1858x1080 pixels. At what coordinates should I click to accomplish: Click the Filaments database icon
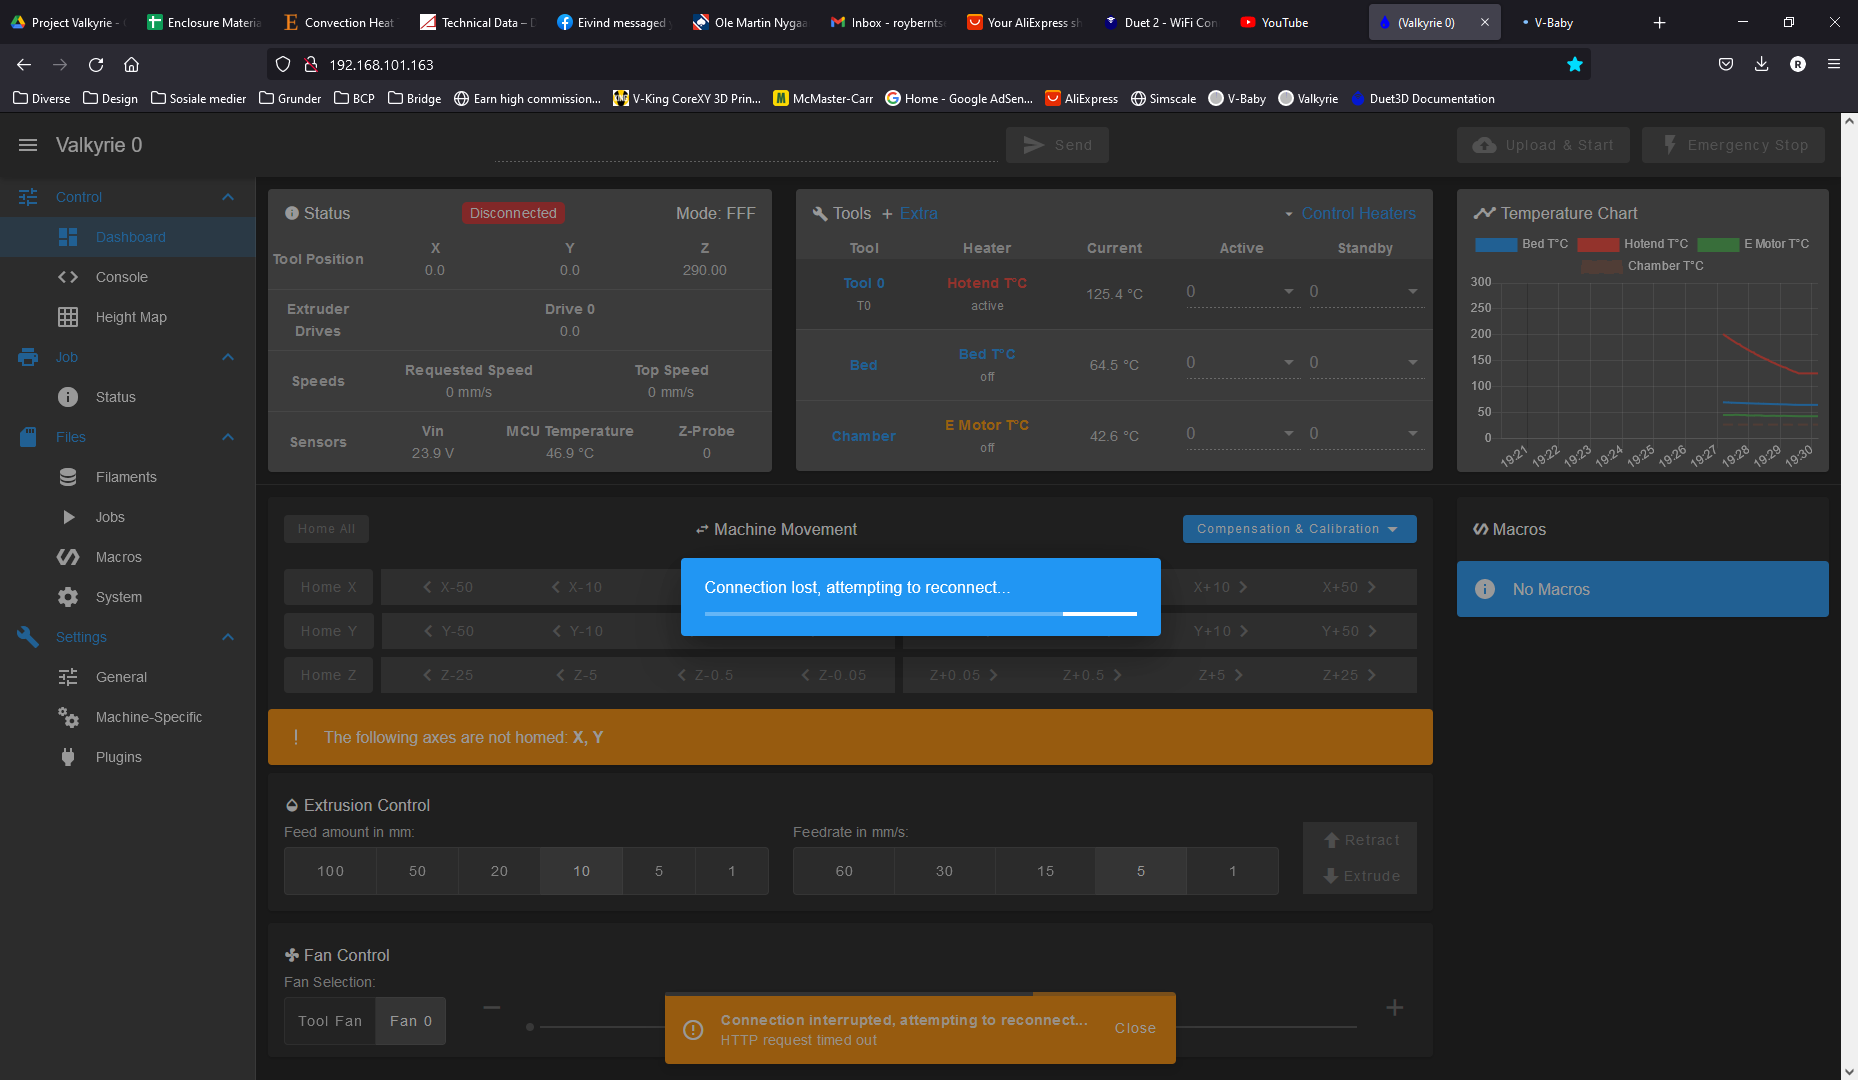(68, 477)
